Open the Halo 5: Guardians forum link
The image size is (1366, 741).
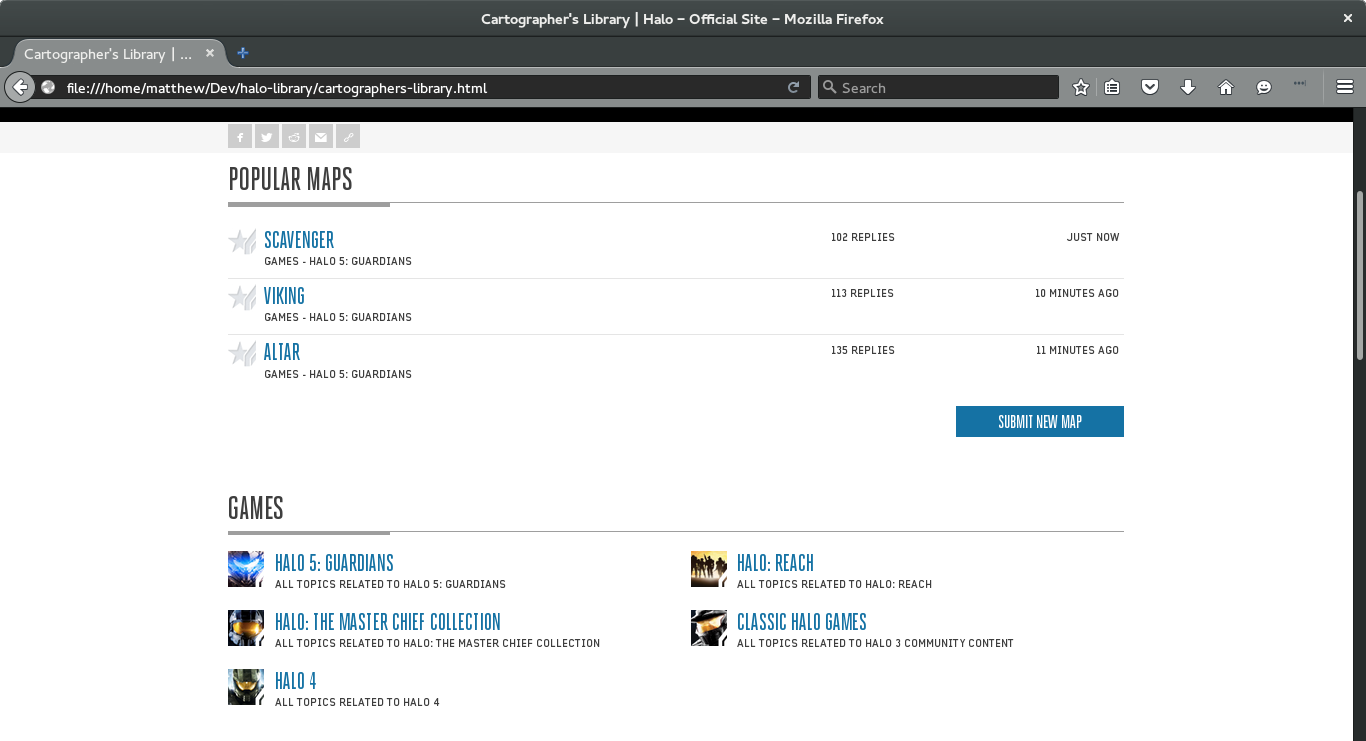tap(334, 563)
